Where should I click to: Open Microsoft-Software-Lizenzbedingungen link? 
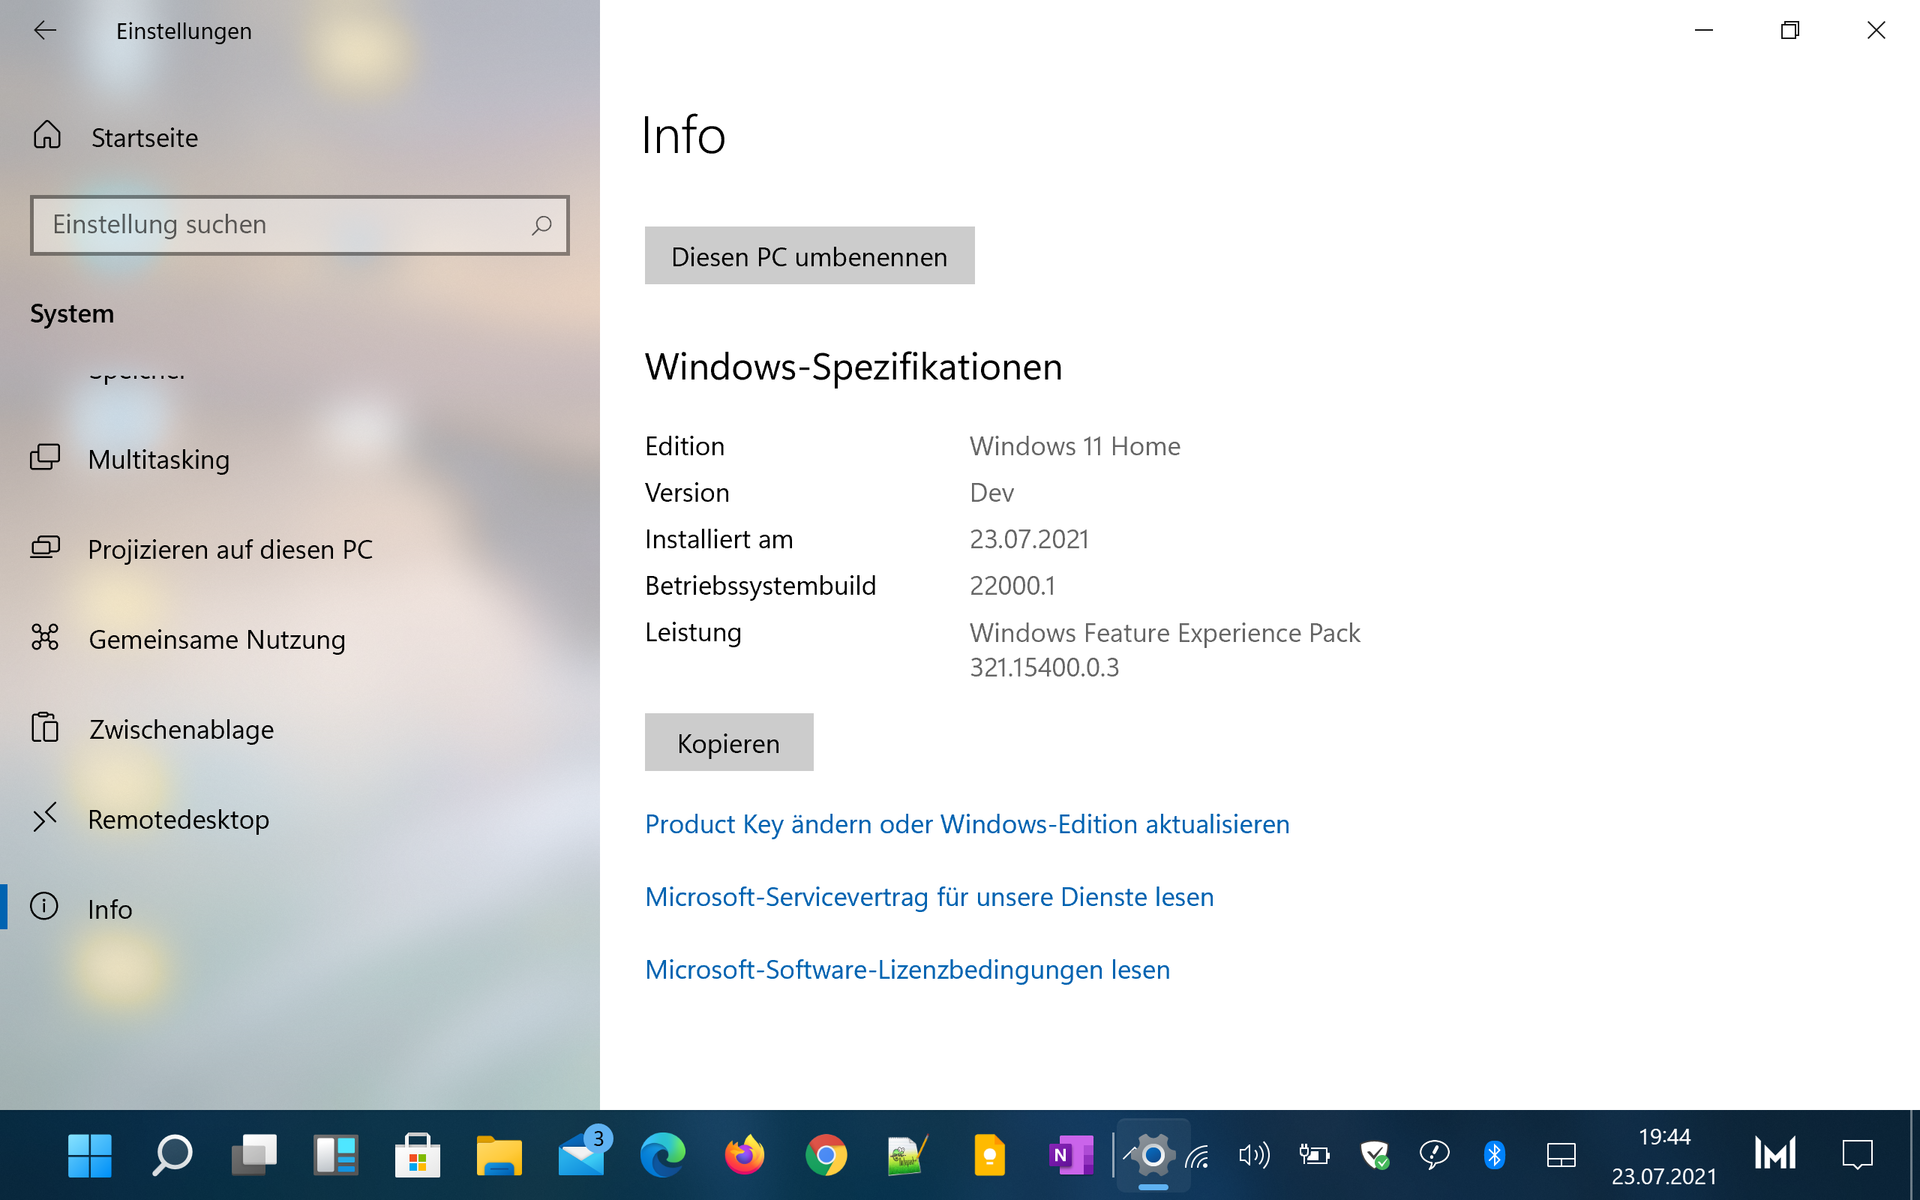pos(907,970)
